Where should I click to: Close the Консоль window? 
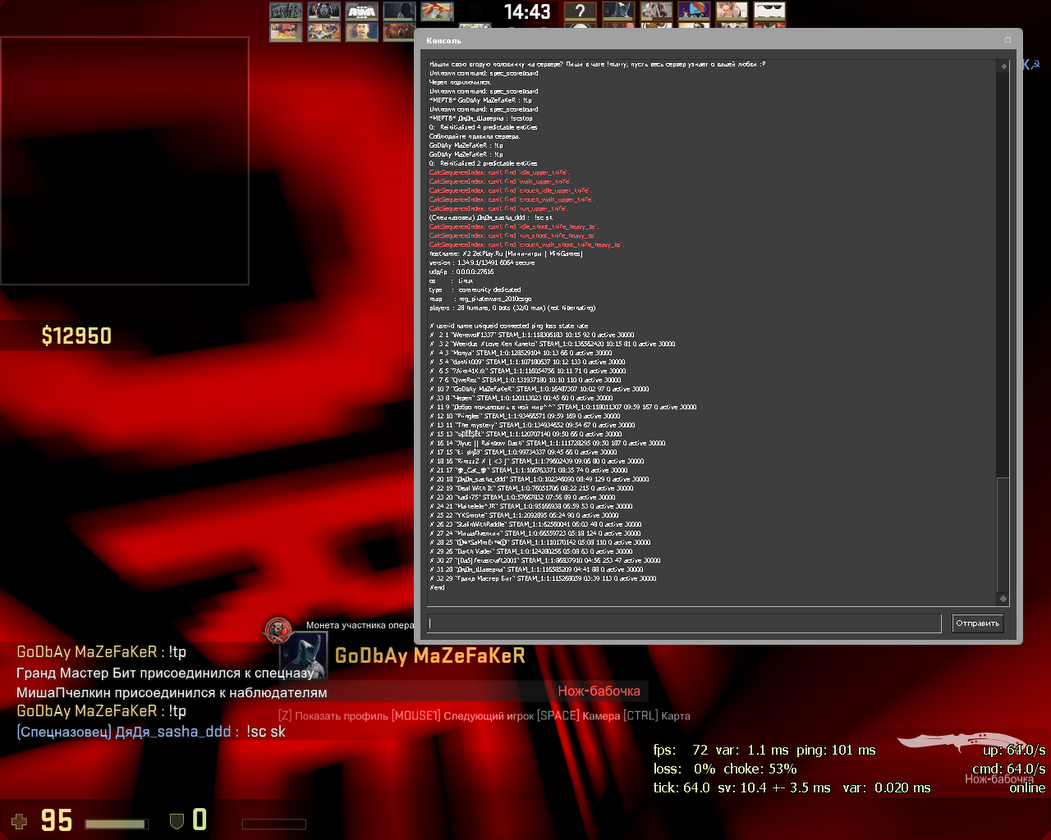[x=1008, y=40]
